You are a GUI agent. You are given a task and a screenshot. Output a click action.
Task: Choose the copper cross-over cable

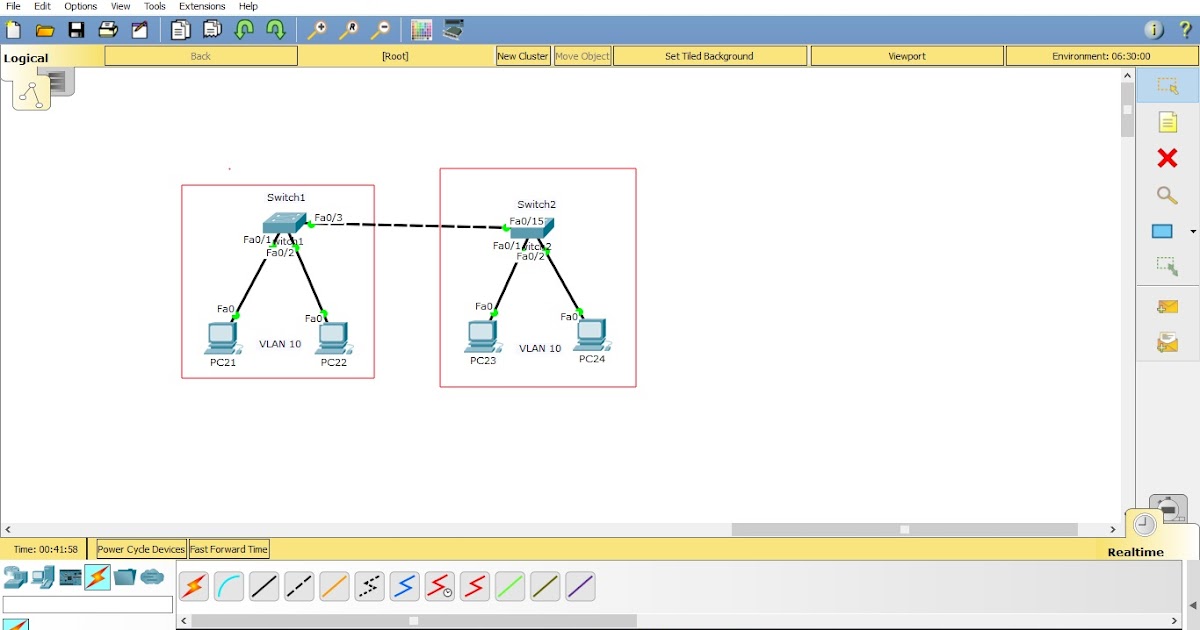pos(299,587)
